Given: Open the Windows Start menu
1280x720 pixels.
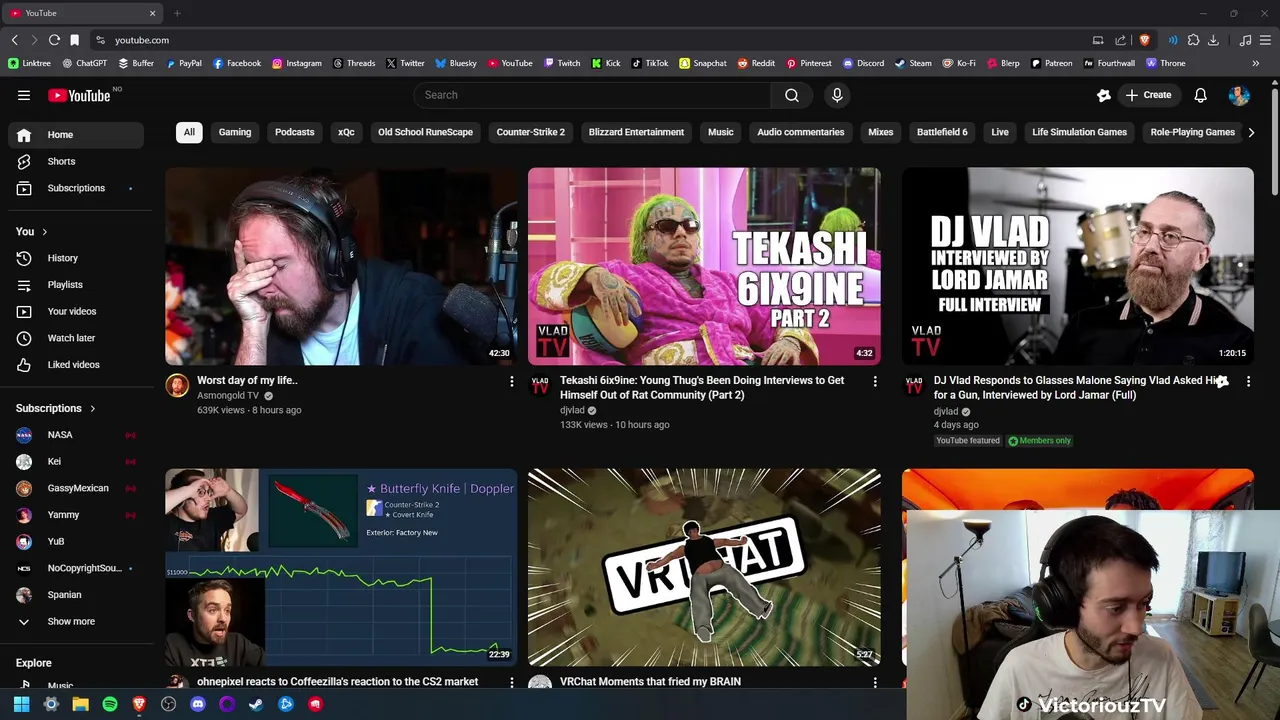Looking at the screenshot, I should (x=21, y=704).
